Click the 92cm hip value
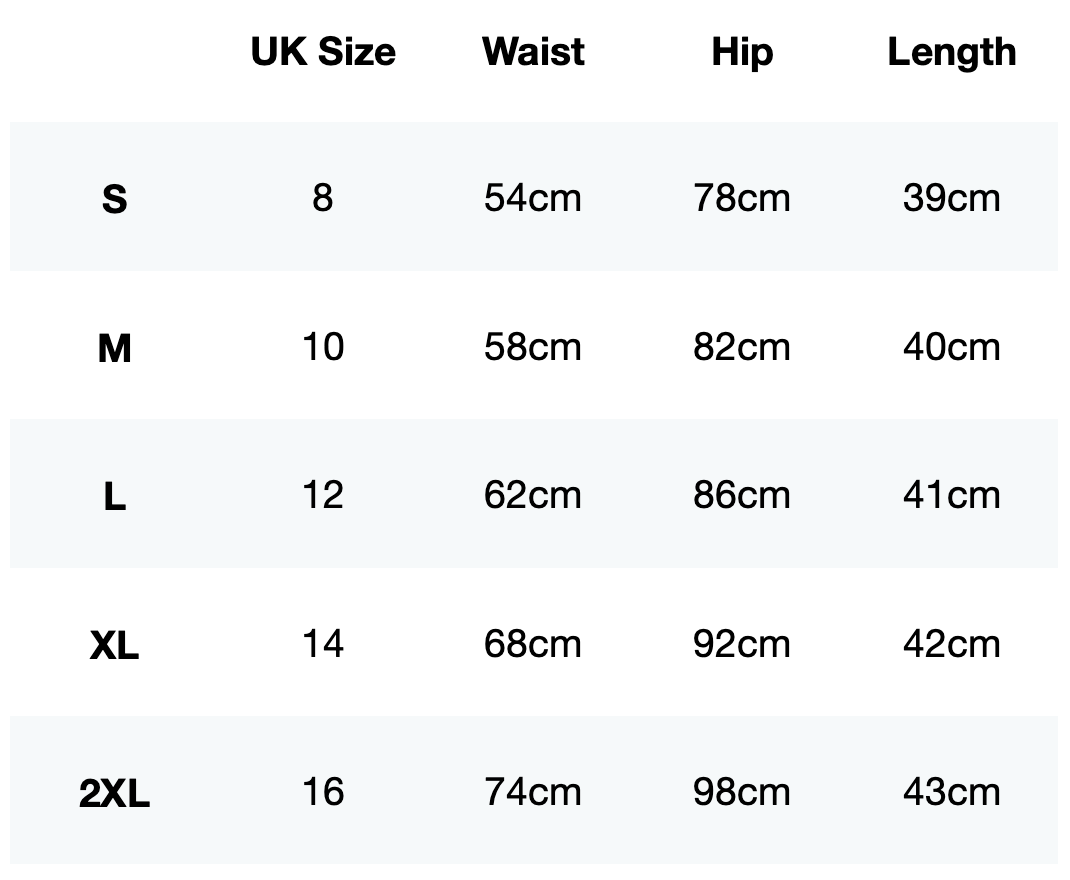 point(741,644)
